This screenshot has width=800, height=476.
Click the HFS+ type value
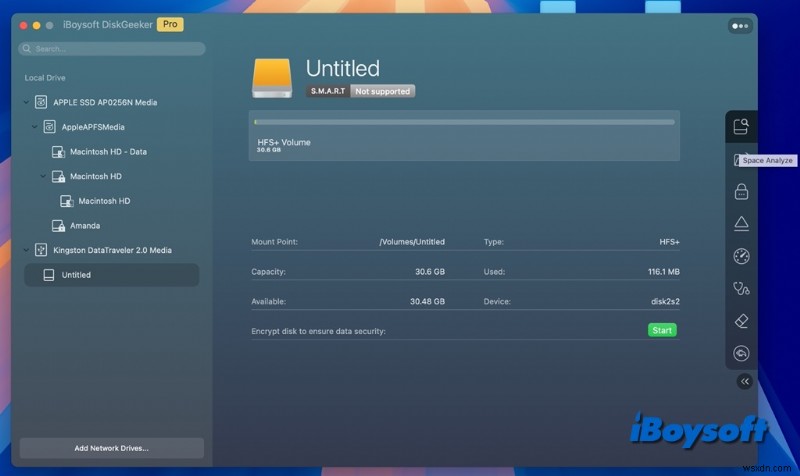pyautogui.click(x=669, y=242)
